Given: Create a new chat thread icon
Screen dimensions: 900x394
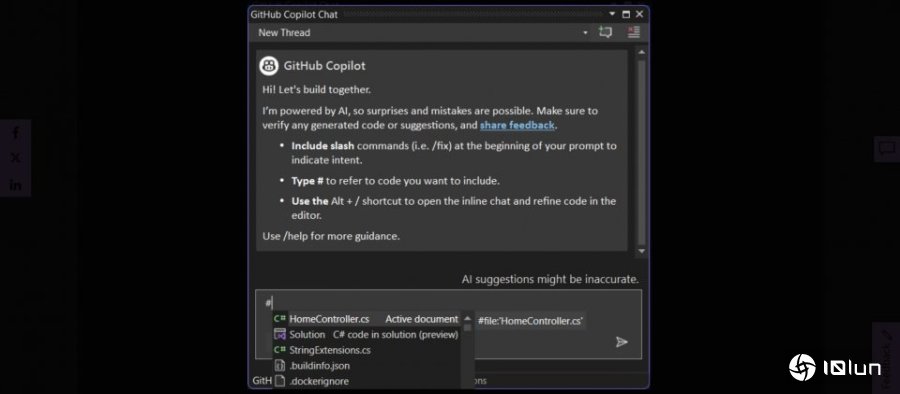Looking at the screenshot, I should tap(605, 32).
